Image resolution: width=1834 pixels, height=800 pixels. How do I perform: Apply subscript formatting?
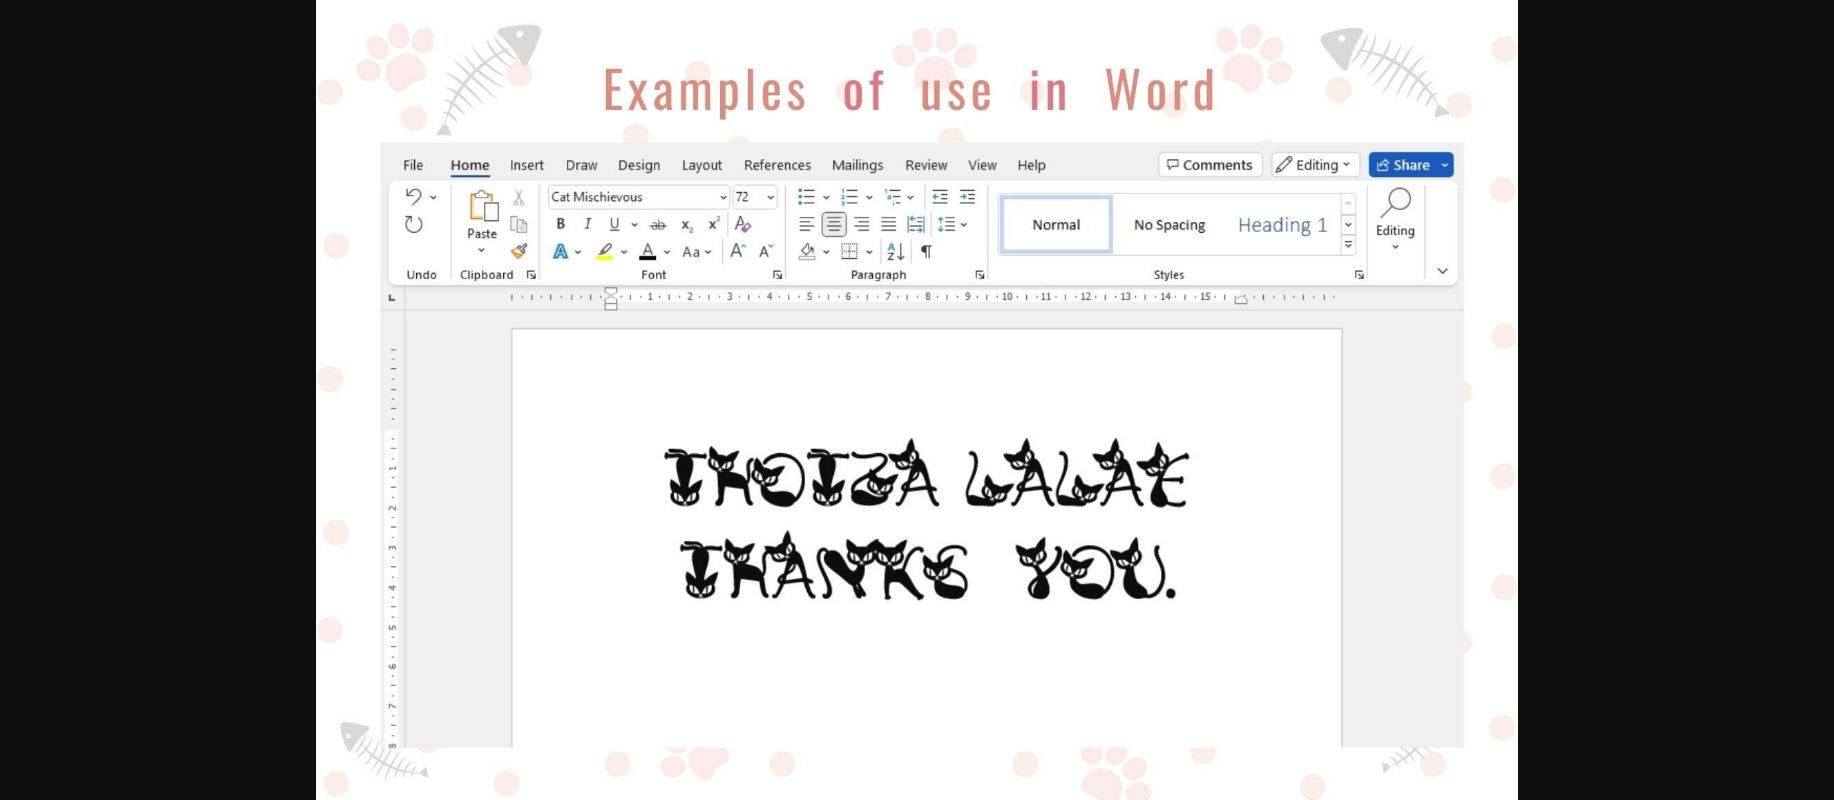[x=687, y=225]
